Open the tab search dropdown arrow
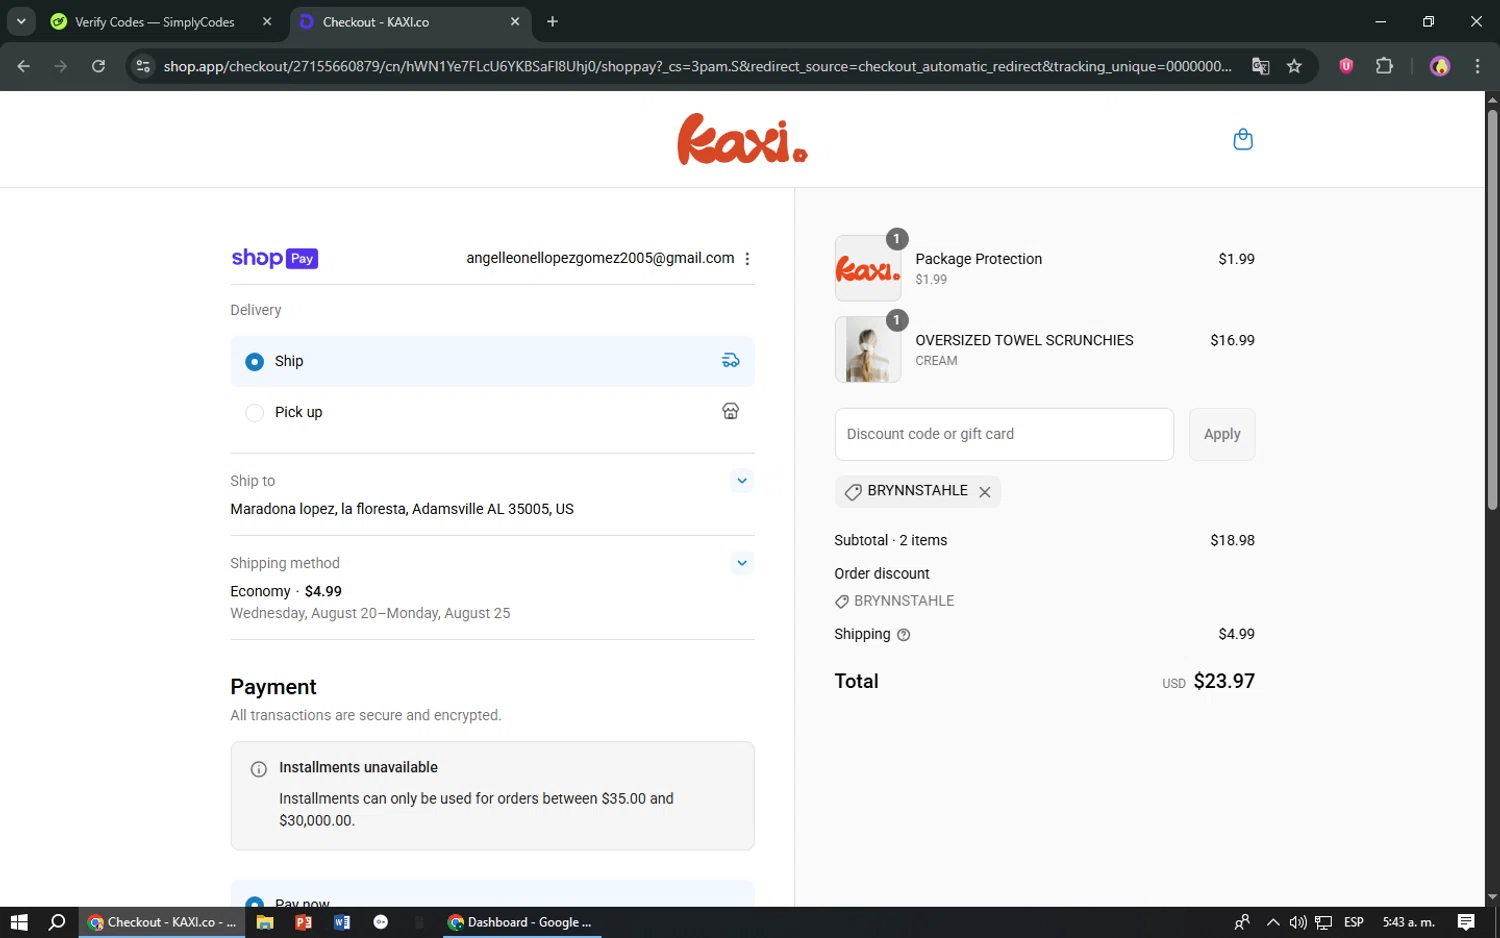The image size is (1500, 938). [x=21, y=21]
